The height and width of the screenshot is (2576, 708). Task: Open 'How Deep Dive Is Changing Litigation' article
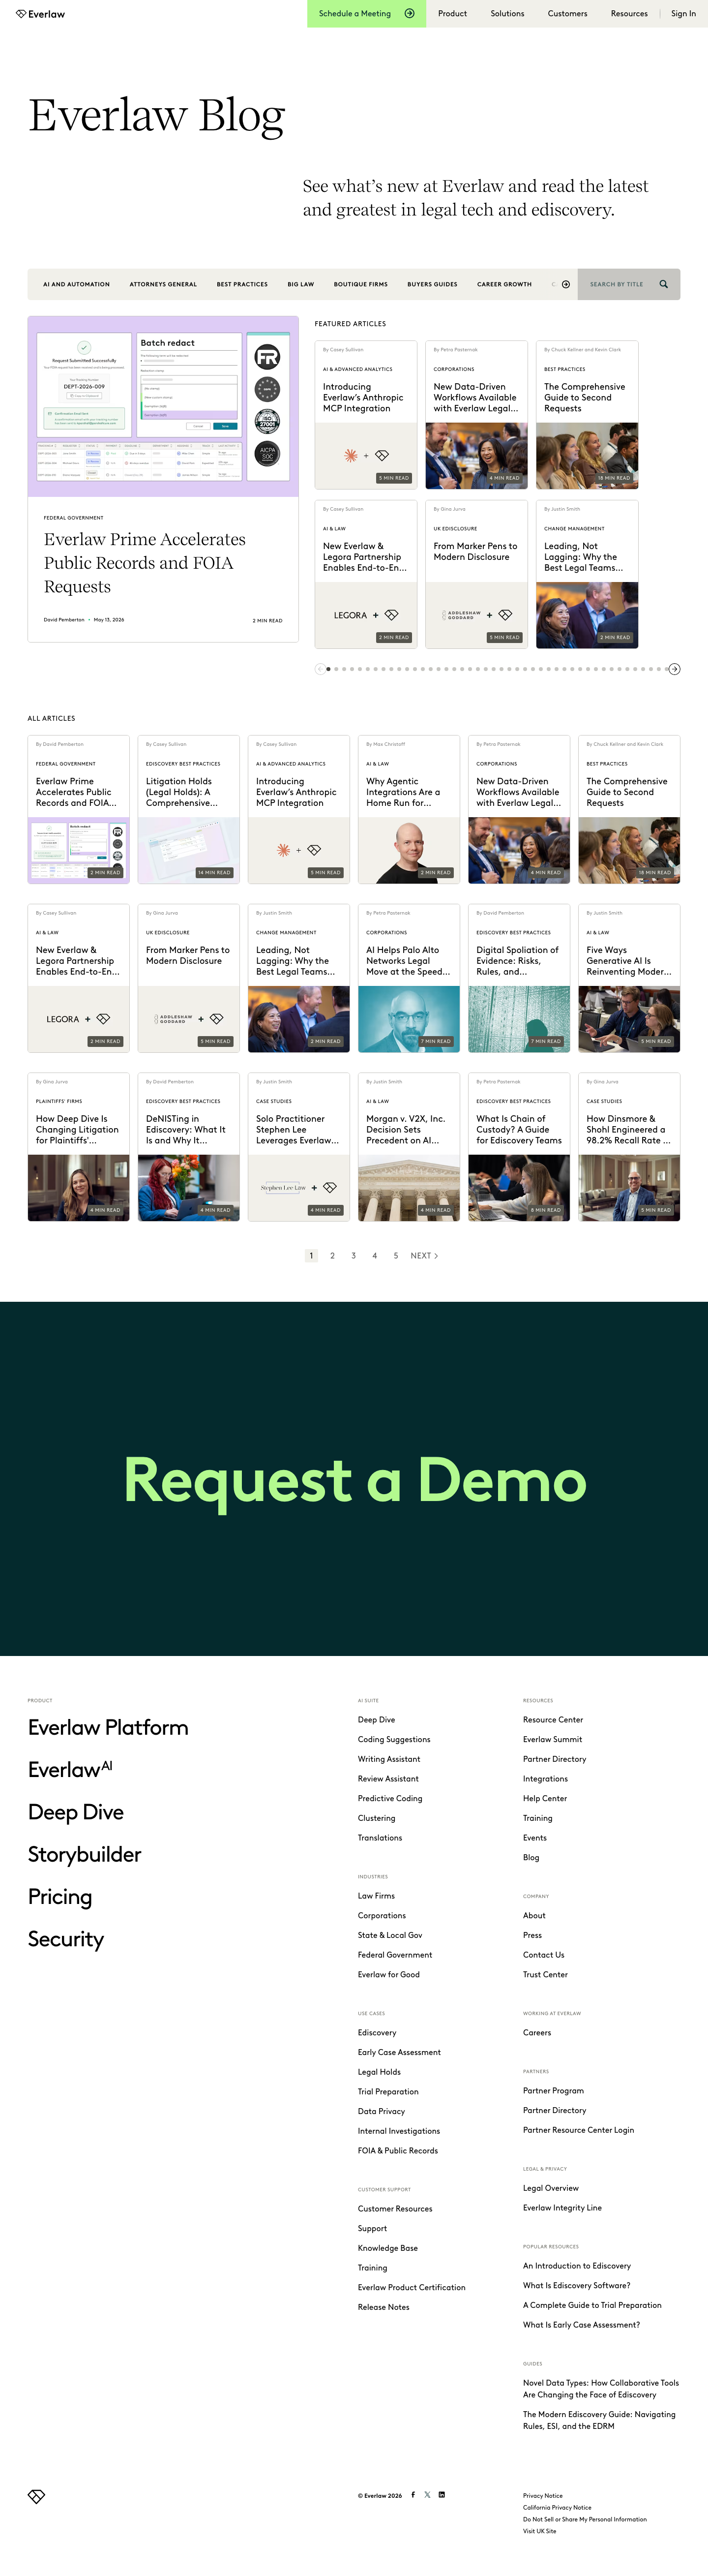coord(79,1147)
